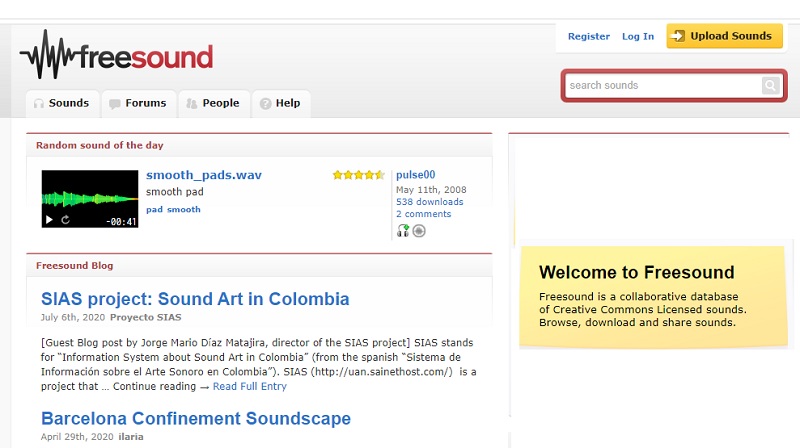
Task: Click the July 6th, 2020 date
Action: (x=72, y=317)
